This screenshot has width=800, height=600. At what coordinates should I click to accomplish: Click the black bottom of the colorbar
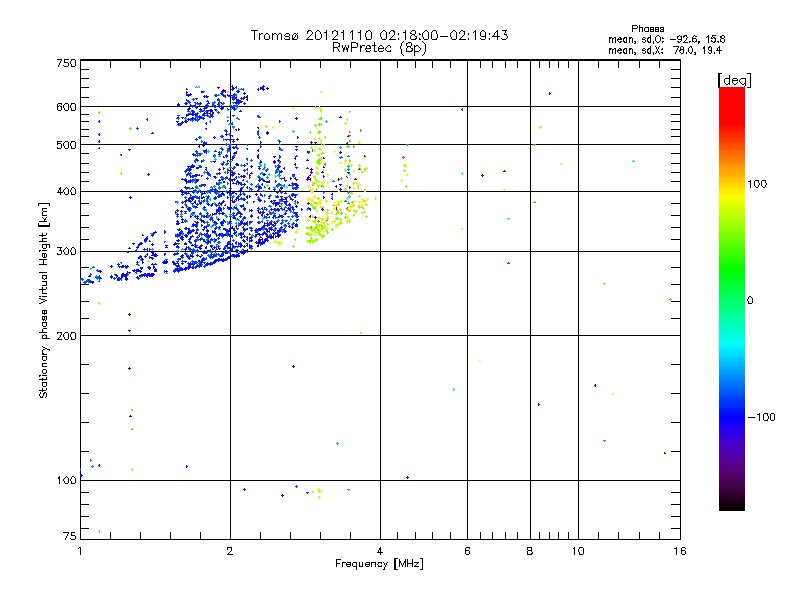[732, 503]
